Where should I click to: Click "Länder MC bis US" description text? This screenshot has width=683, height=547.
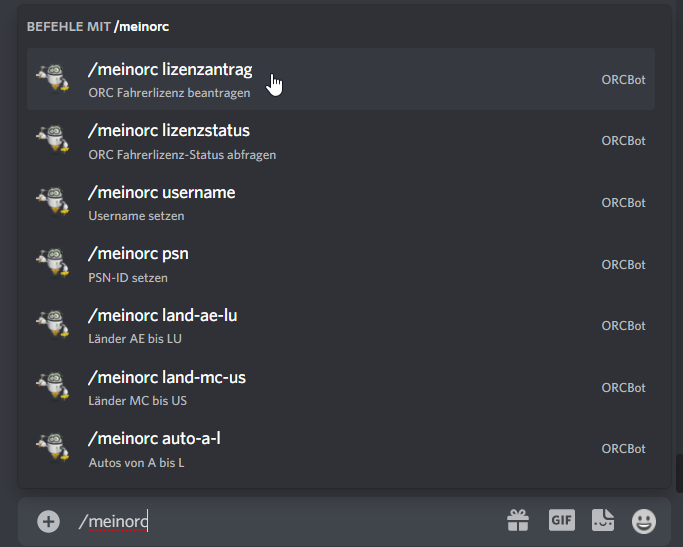click(x=138, y=401)
